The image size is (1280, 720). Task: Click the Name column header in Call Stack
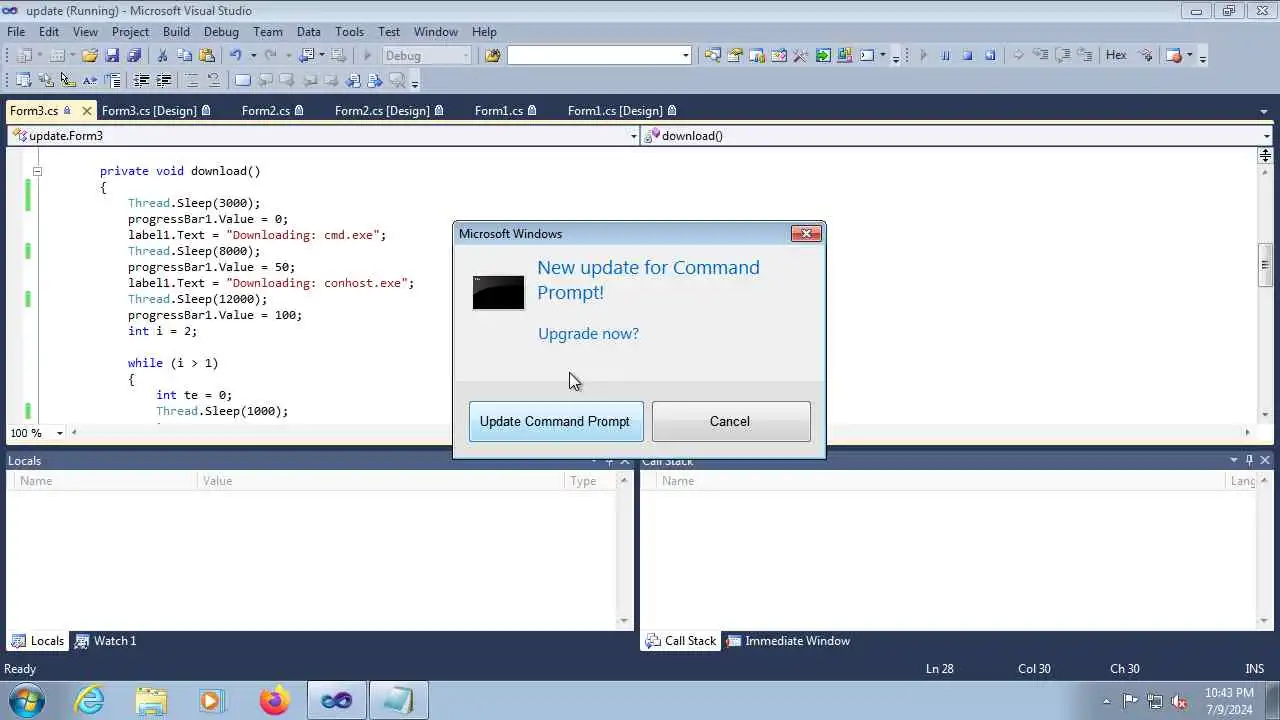tap(940, 481)
